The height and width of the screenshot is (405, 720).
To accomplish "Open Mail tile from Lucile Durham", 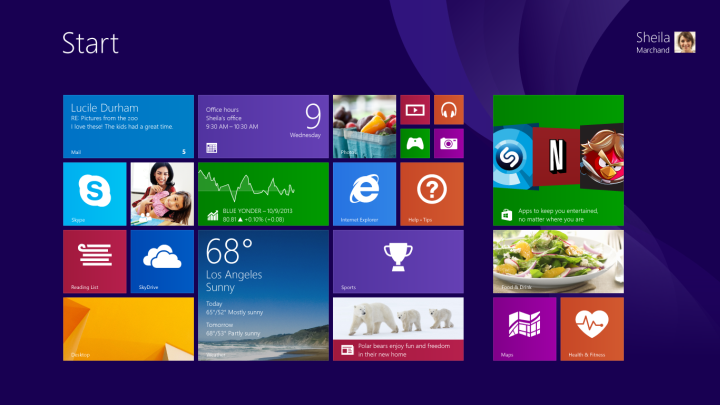I will point(128,127).
